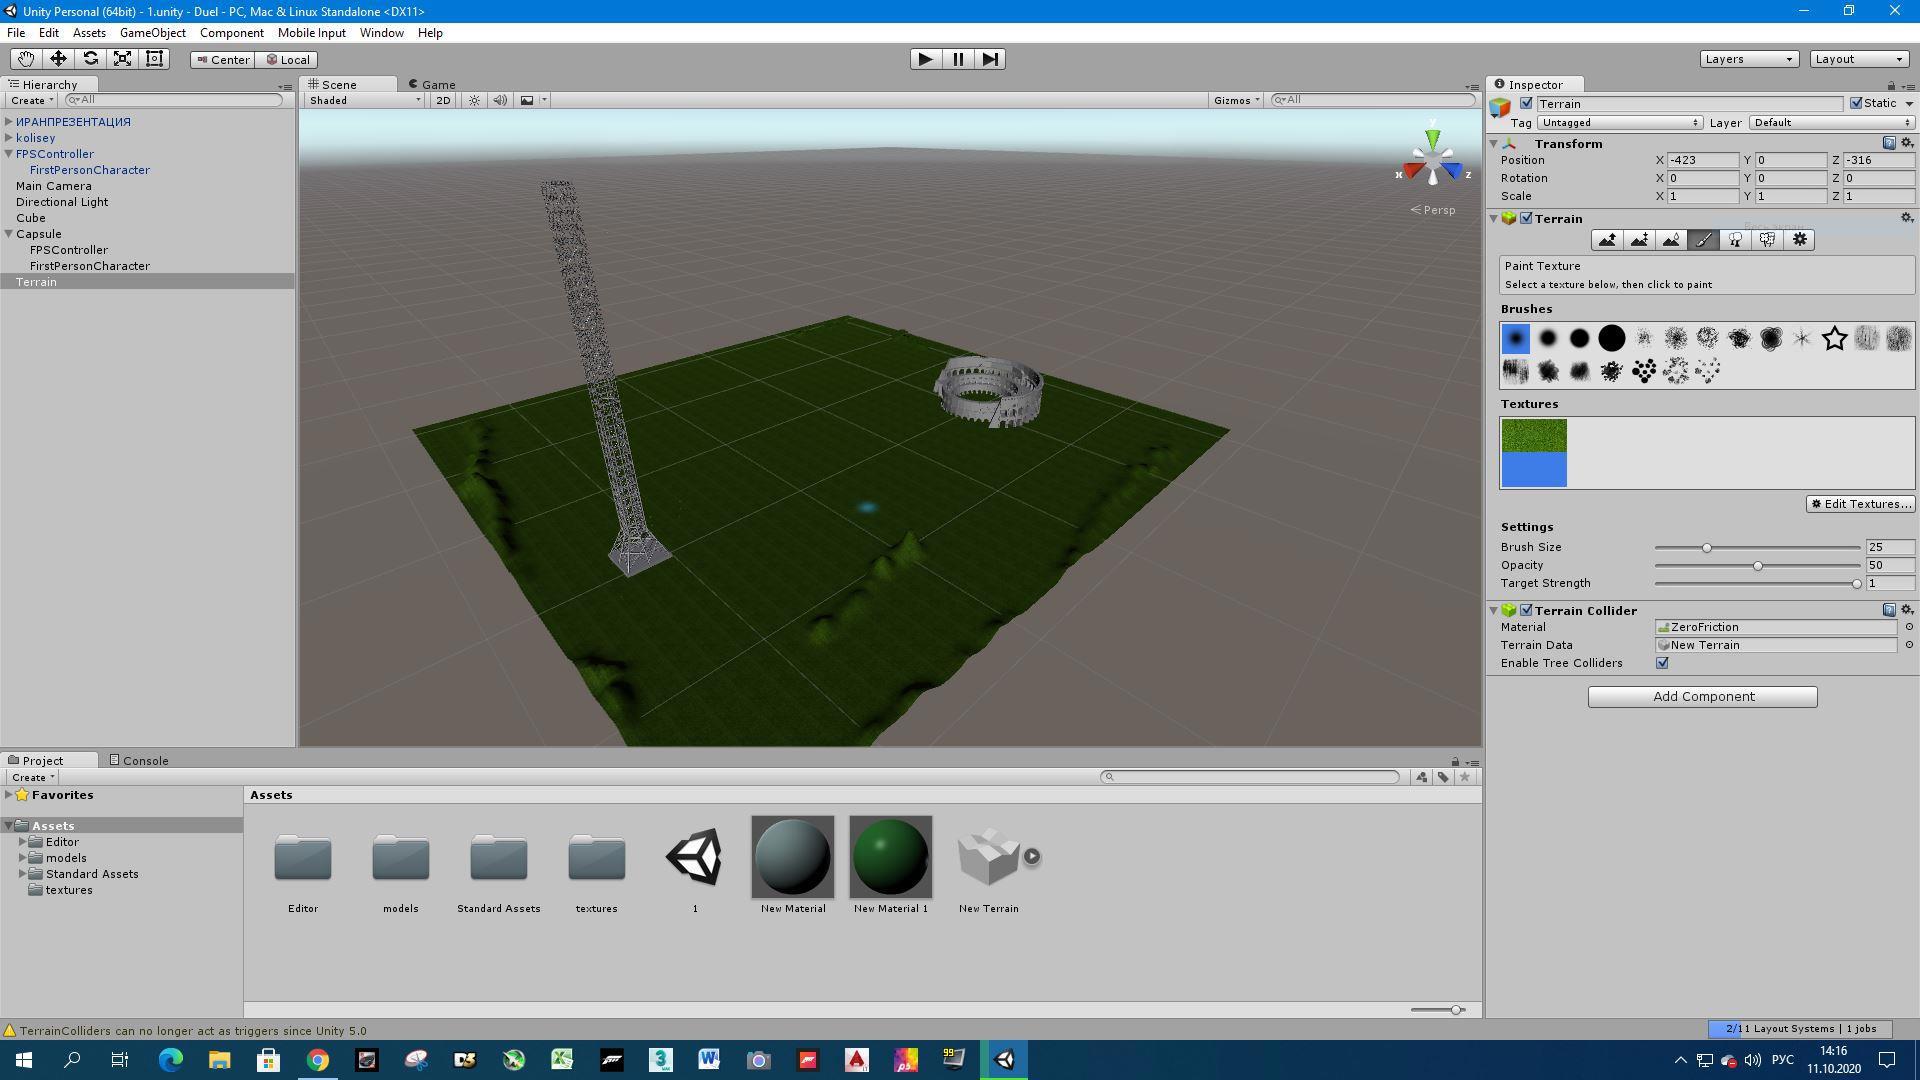This screenshot has height=1080, width=1920.
Task: Open the GameObject menu
Action: (x=152, y=33)
